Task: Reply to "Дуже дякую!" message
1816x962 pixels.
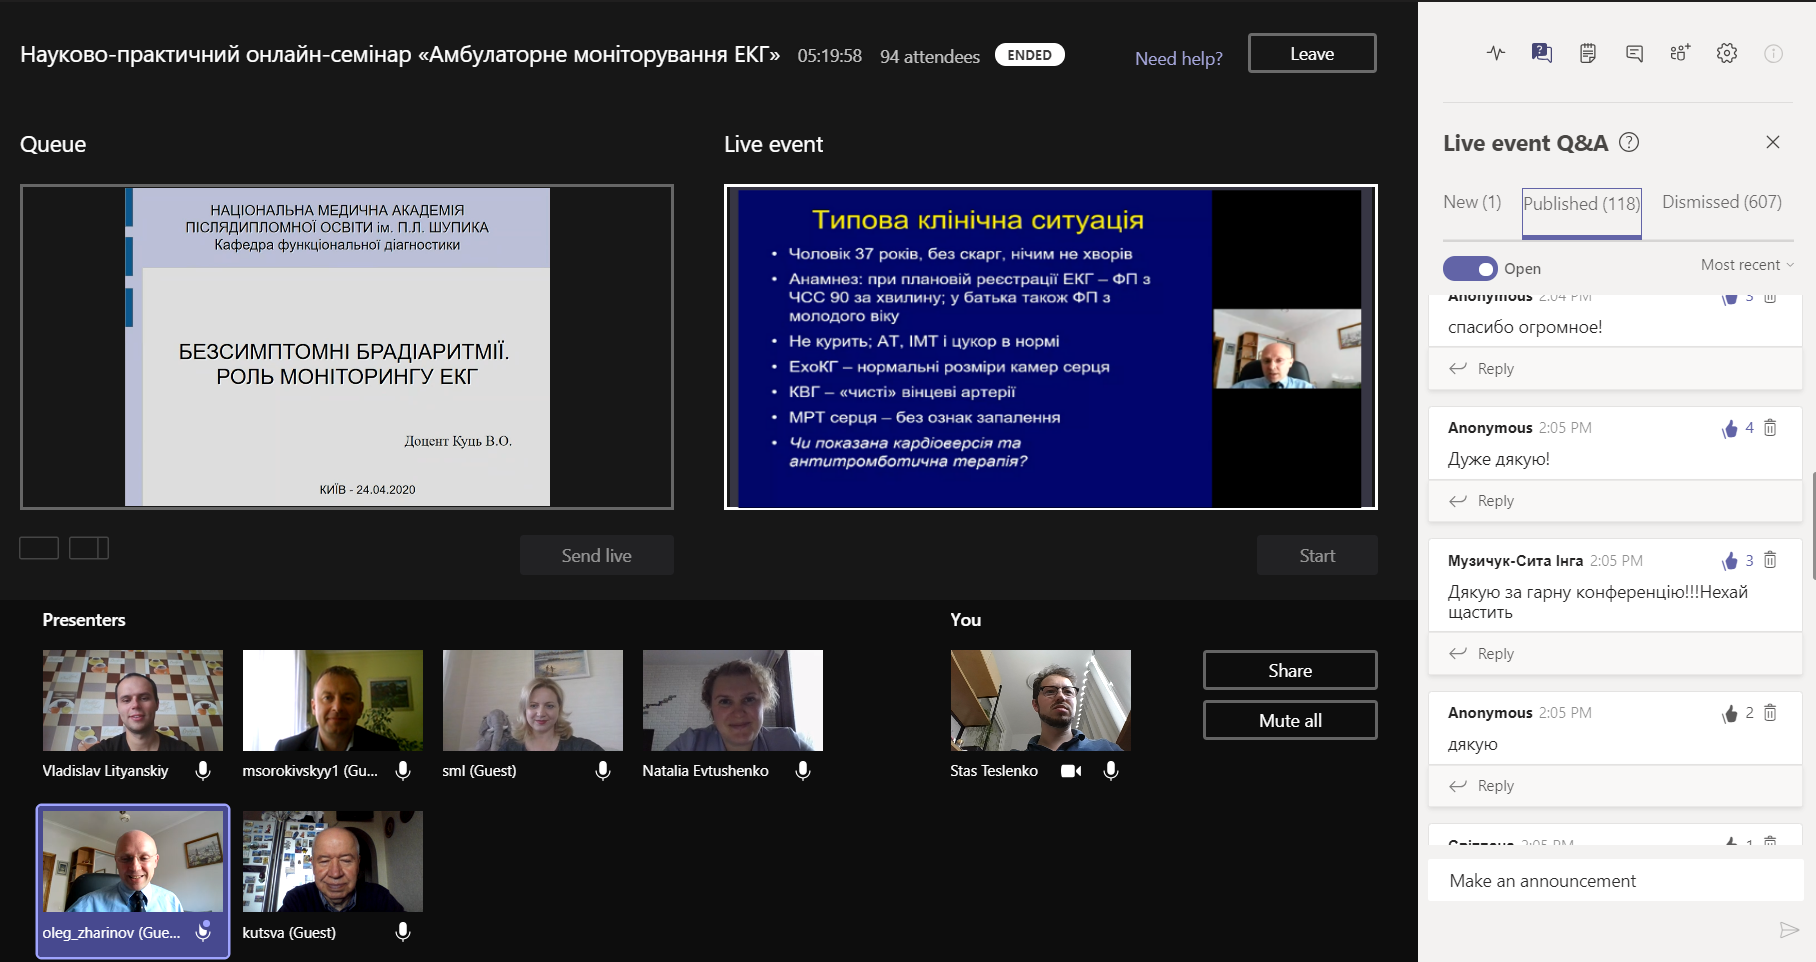Action: point(1482,501)
